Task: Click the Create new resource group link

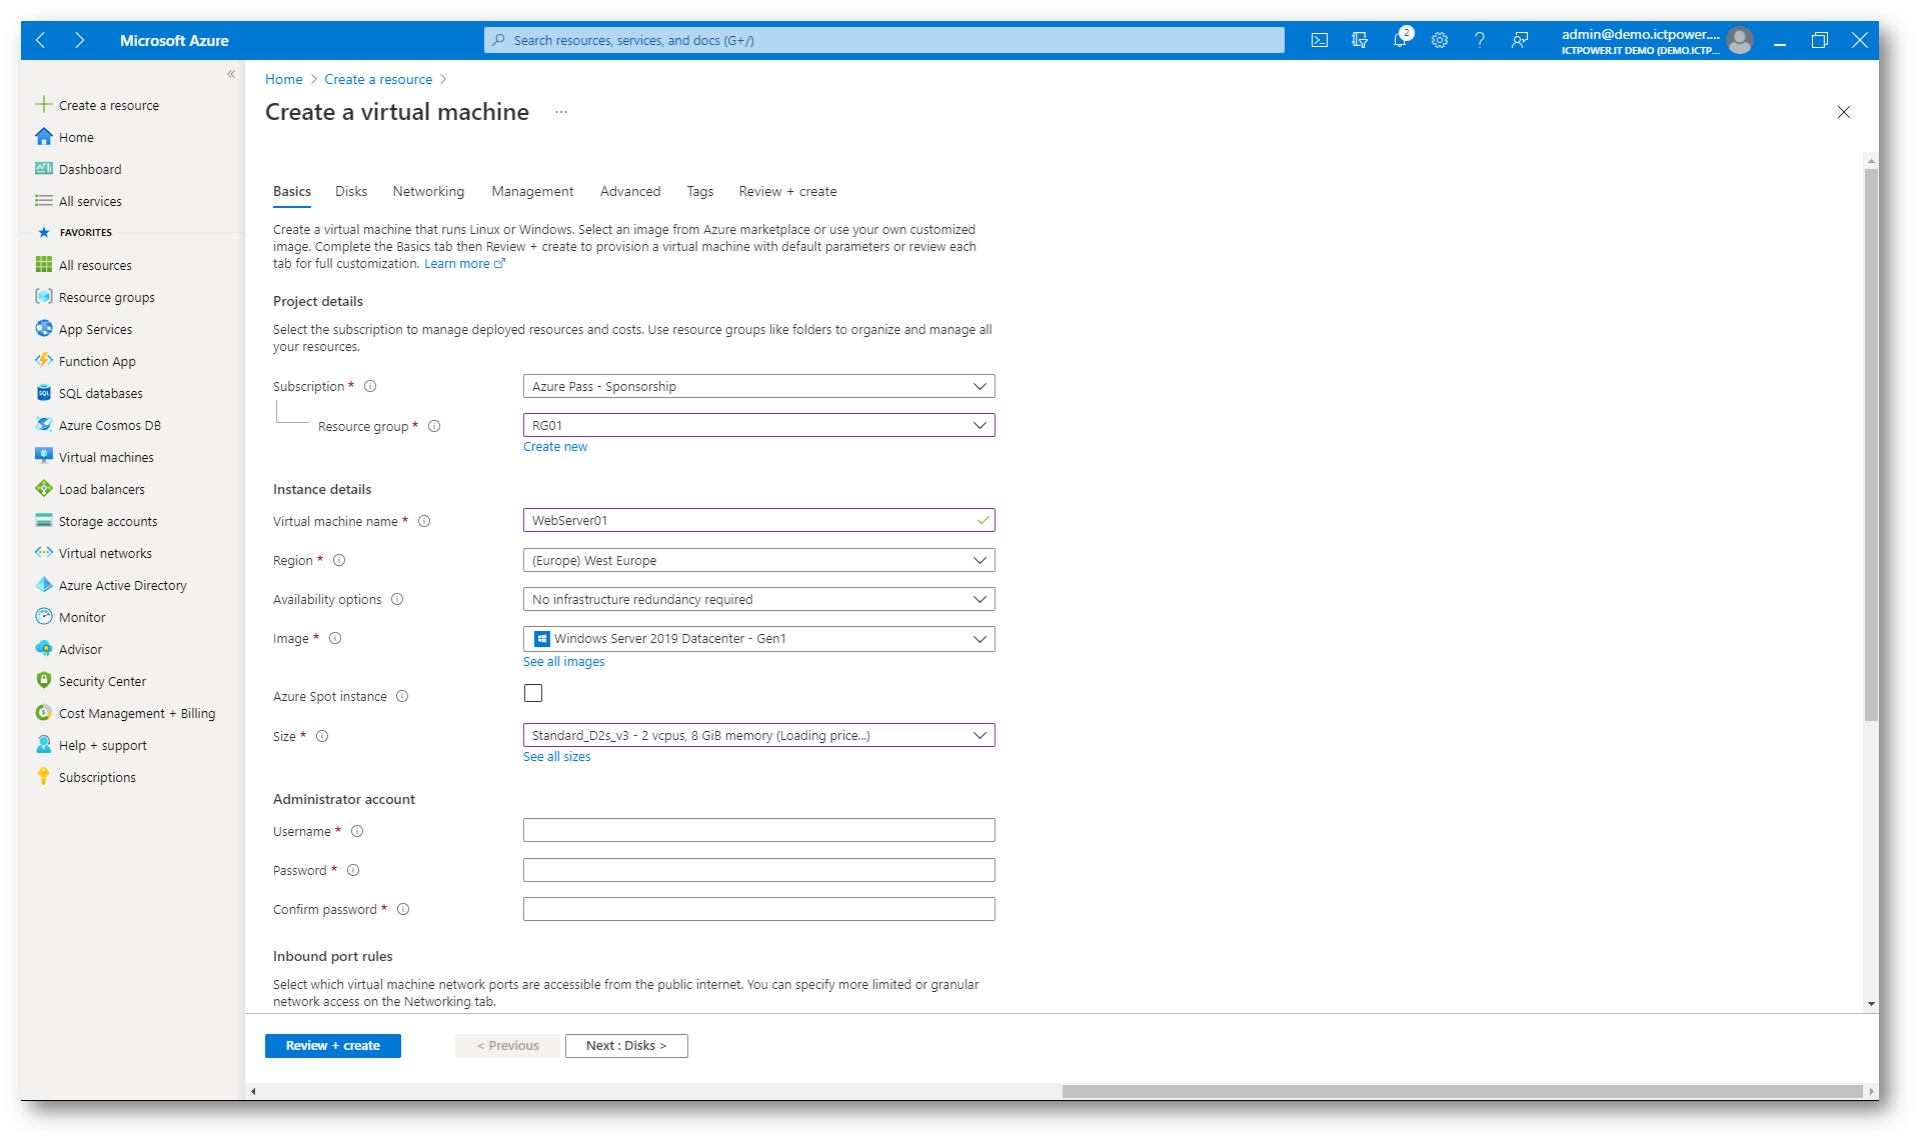Action: 555,446
